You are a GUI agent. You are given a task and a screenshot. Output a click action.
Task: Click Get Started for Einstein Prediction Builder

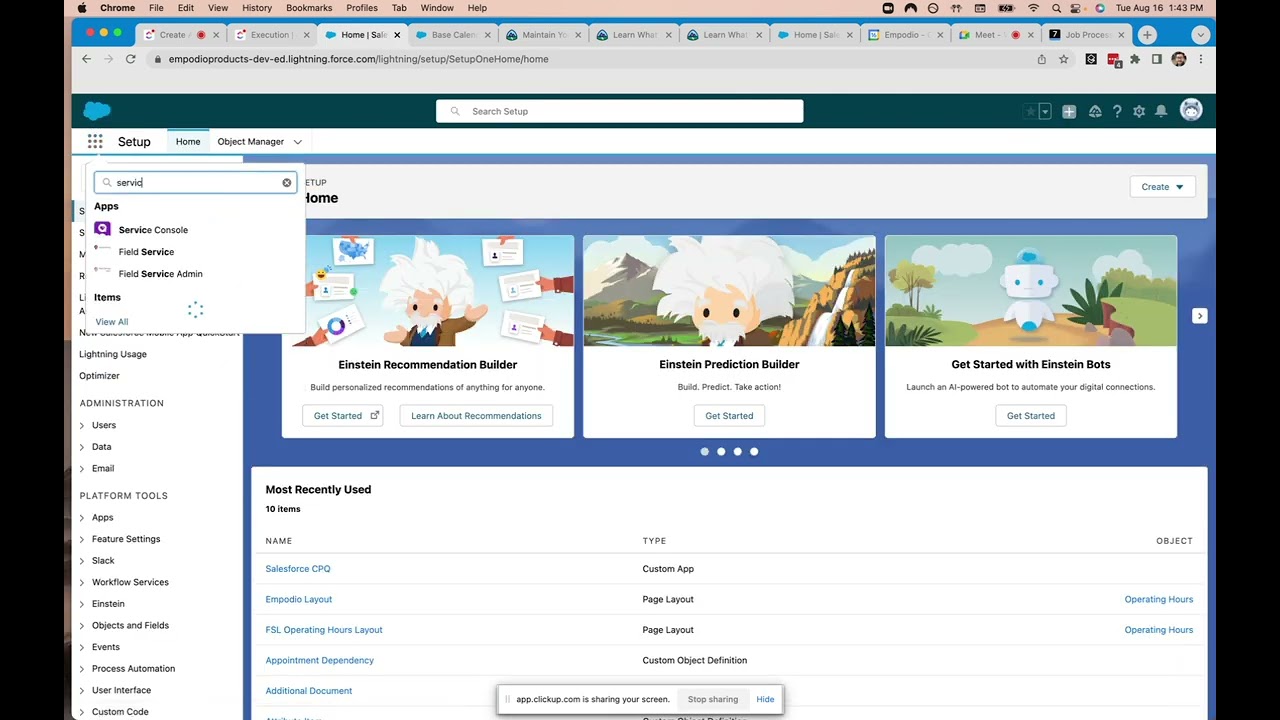coord(729,416)
